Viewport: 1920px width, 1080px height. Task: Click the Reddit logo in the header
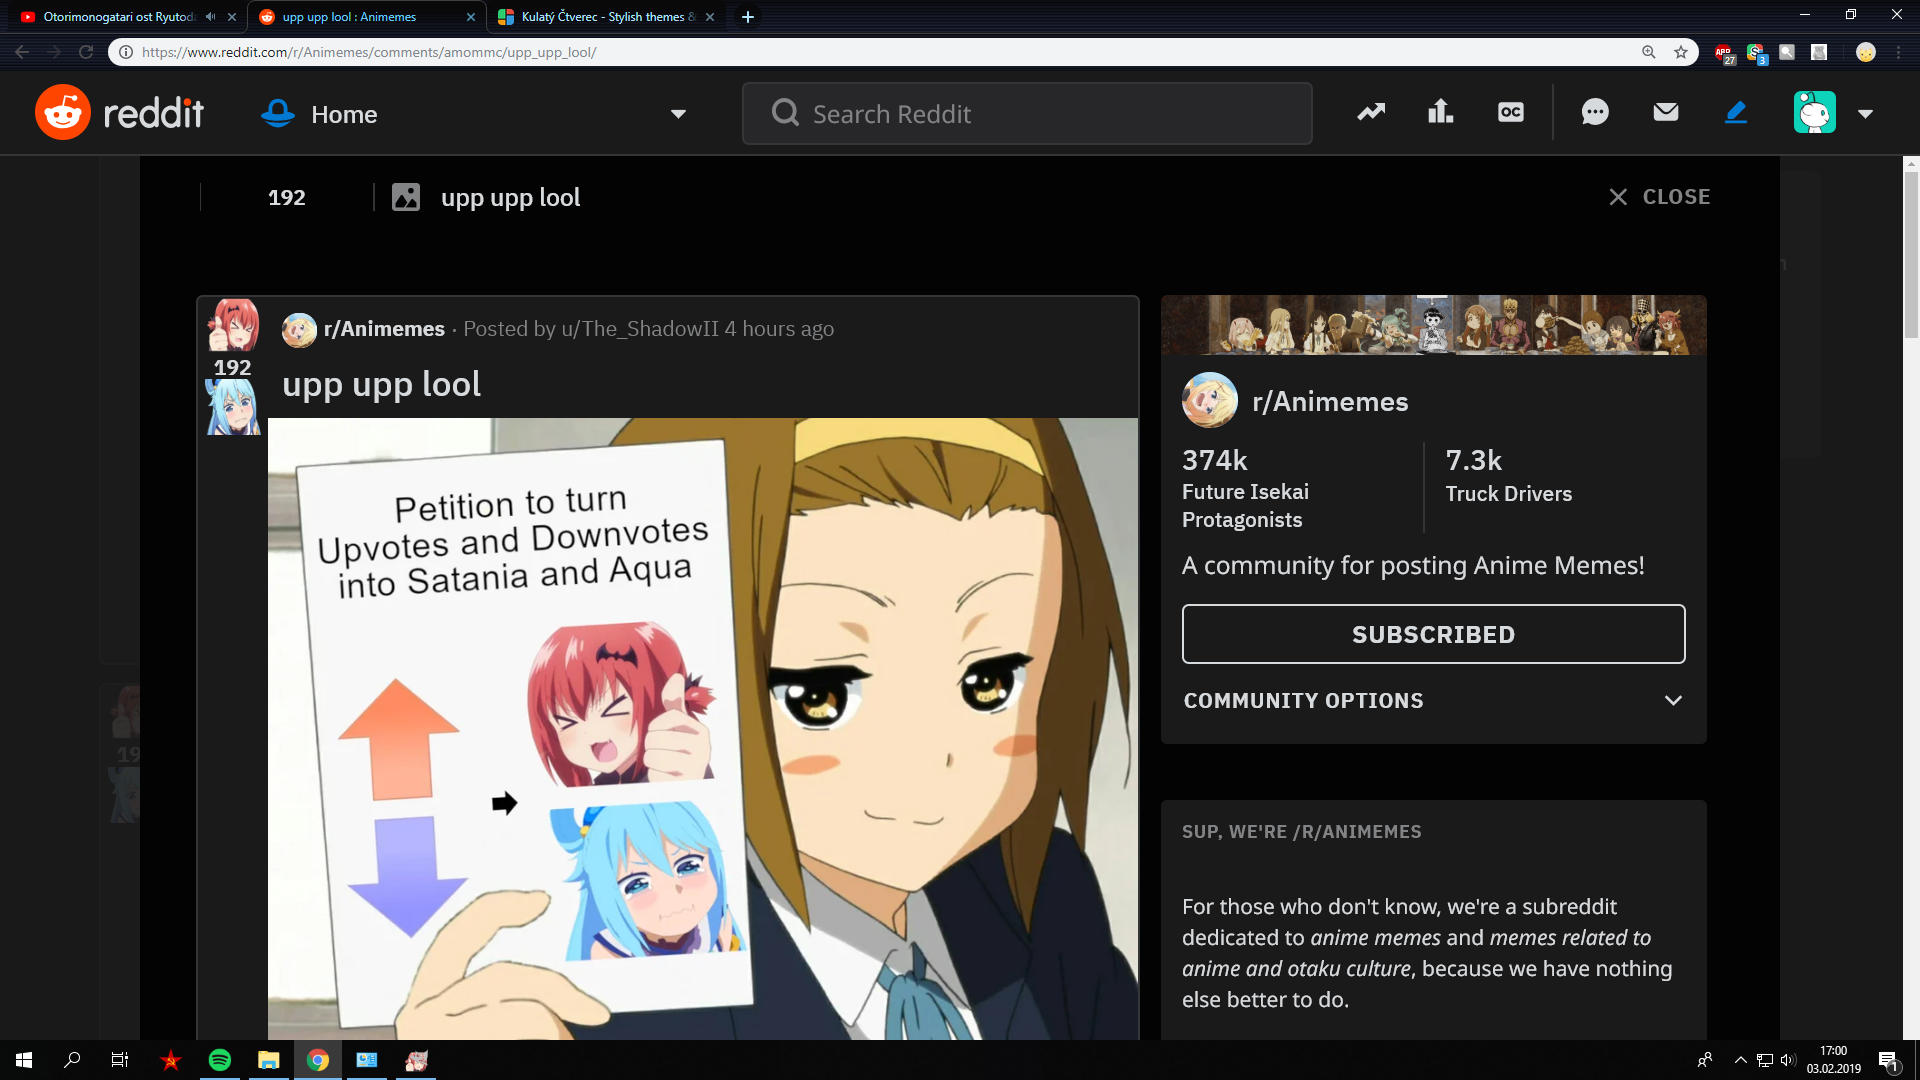click(120, 113)
